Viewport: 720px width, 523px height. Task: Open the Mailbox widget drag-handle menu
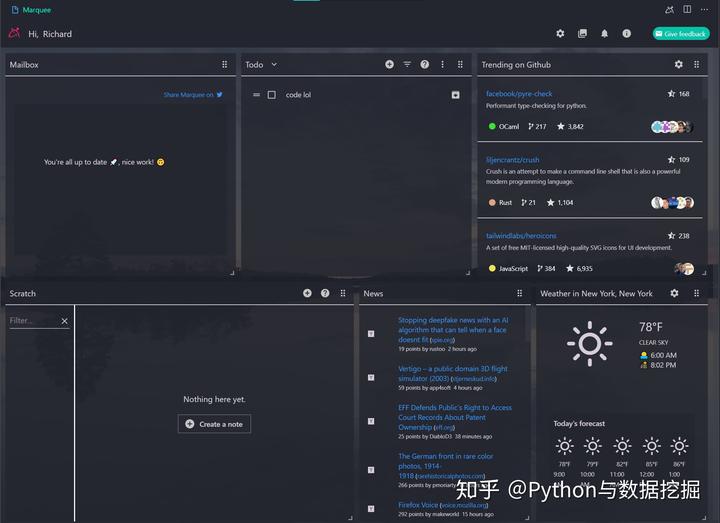pyautogui.click(x=224, y=65)
